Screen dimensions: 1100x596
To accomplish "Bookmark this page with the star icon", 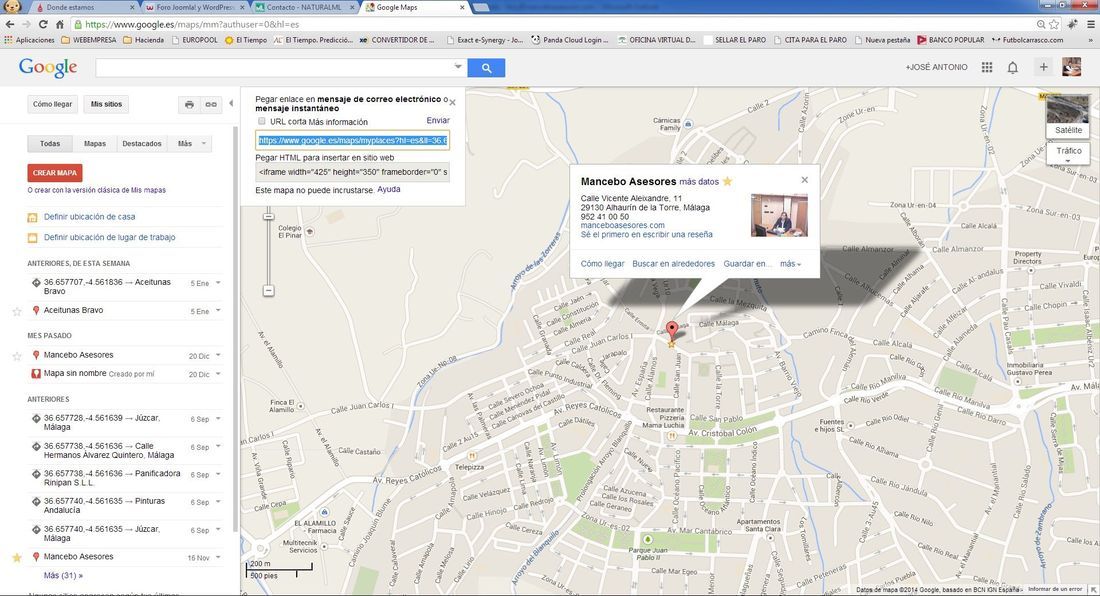I will tap(1054, 24).
